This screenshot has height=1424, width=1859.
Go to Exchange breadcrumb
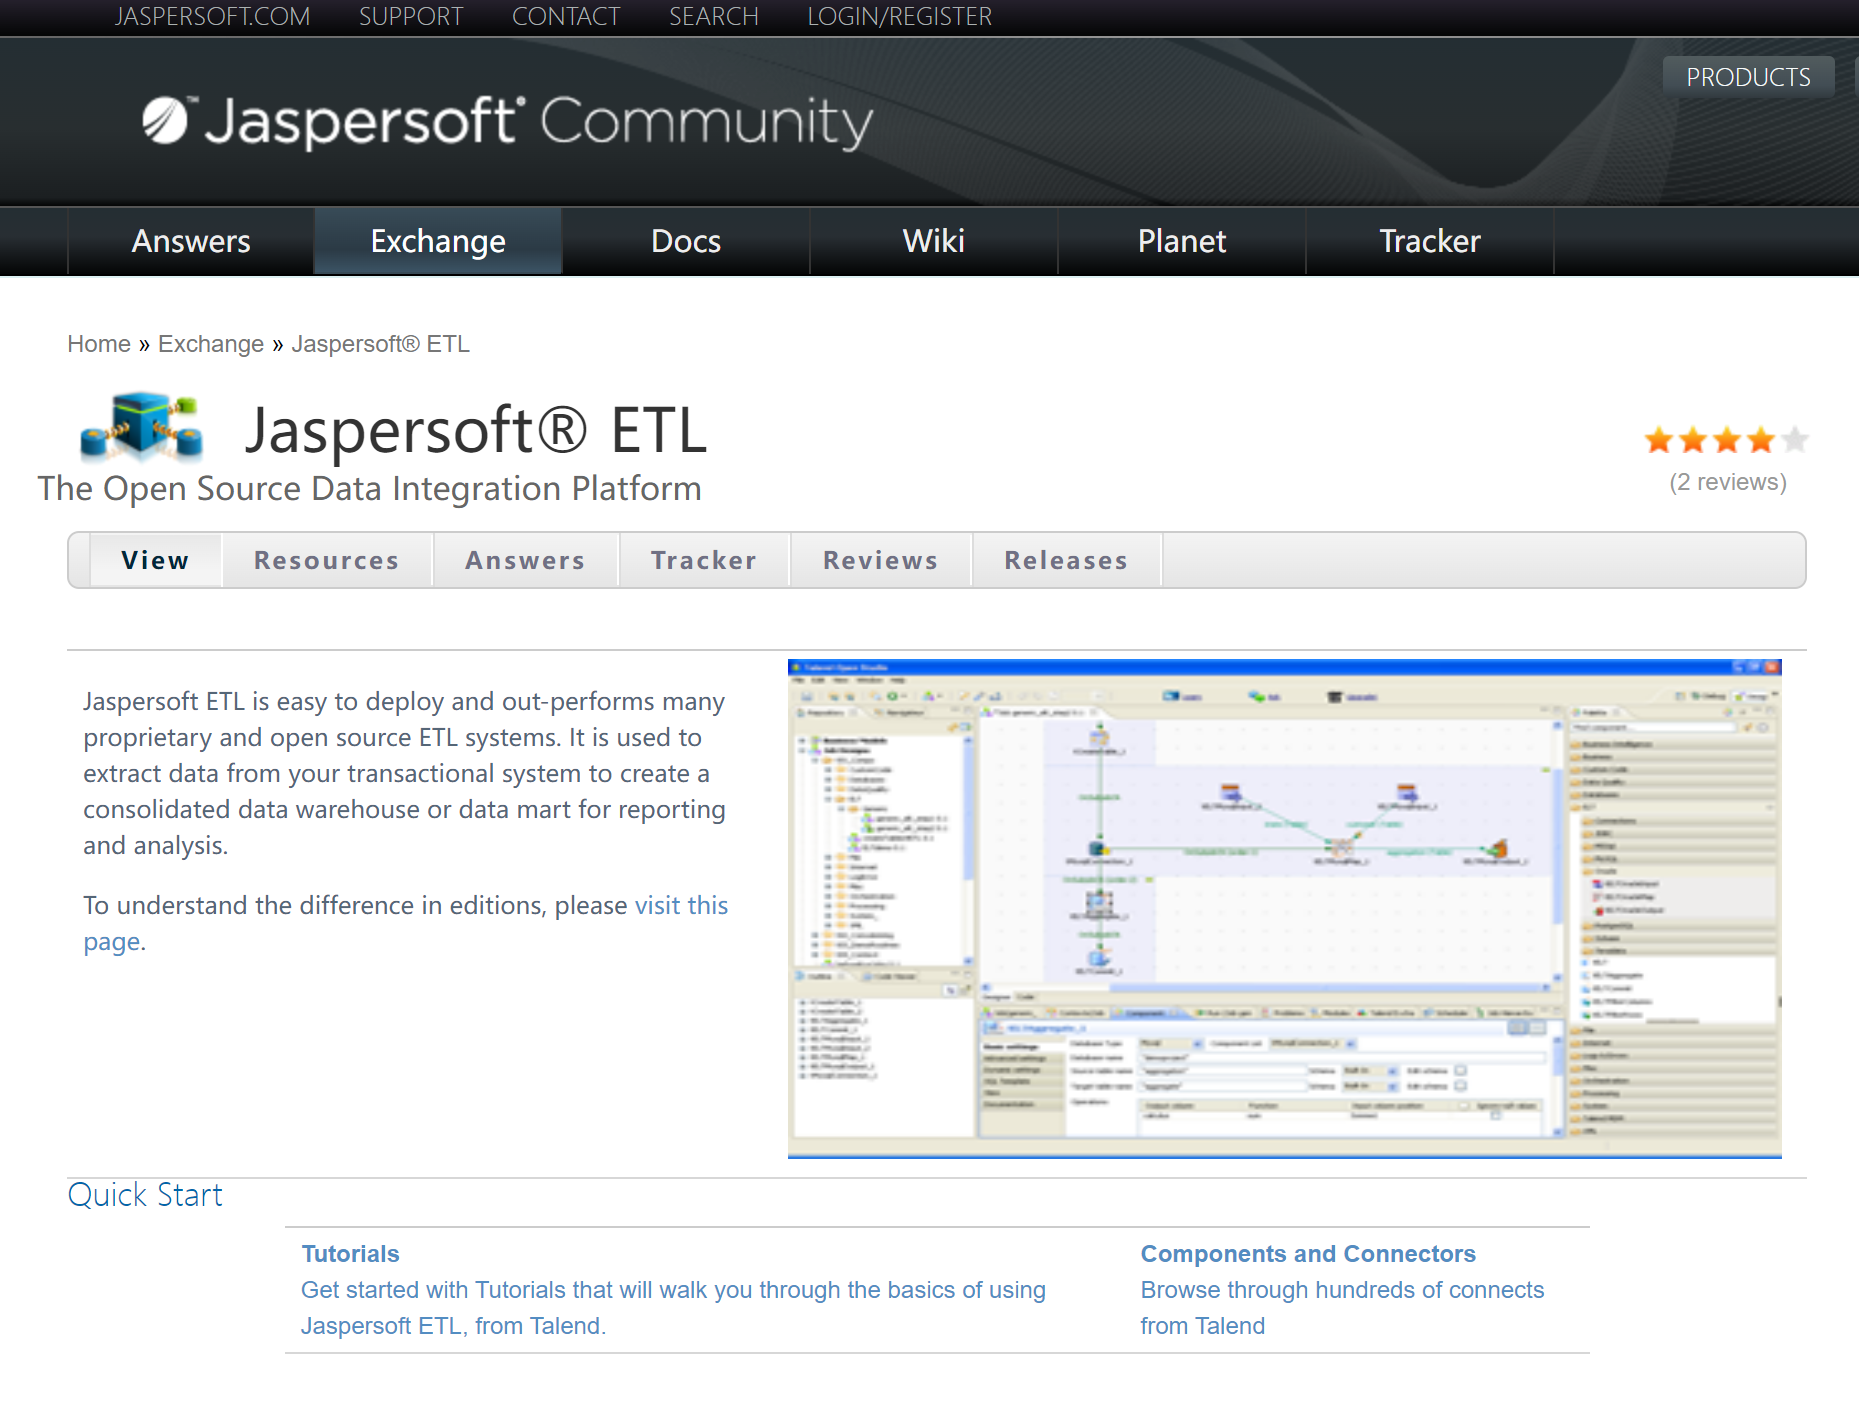[211, 344]
